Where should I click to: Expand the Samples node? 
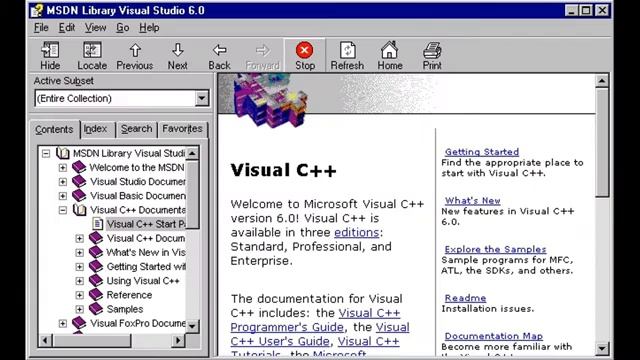click(80, 309)
